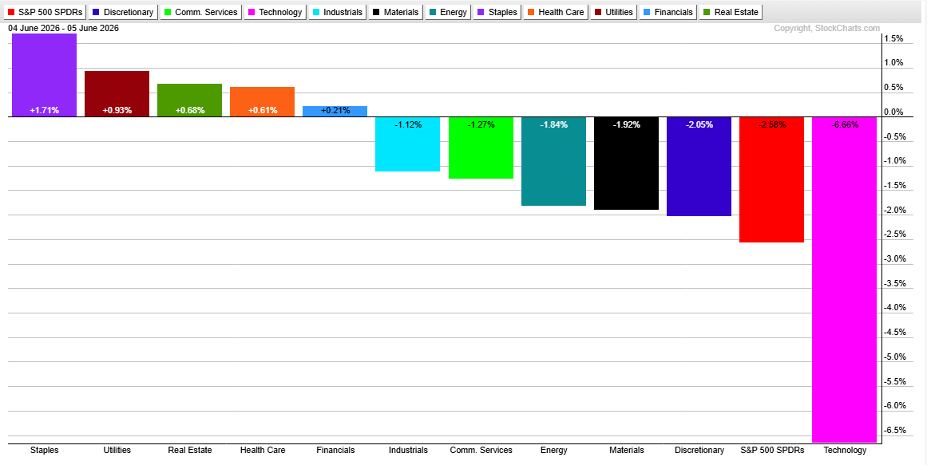The image size is (928, 466).
Task: Toggle the Real Estate legend button
Action: click(730, 12)
